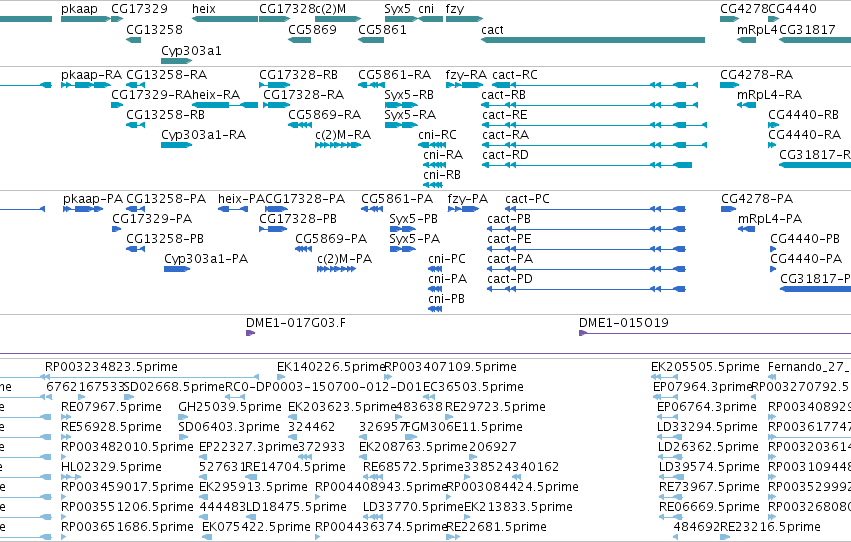The height and width of the screenshot is (542, 851).
Task: Click transcript cni-RC
Action: [x=437, y=135]
